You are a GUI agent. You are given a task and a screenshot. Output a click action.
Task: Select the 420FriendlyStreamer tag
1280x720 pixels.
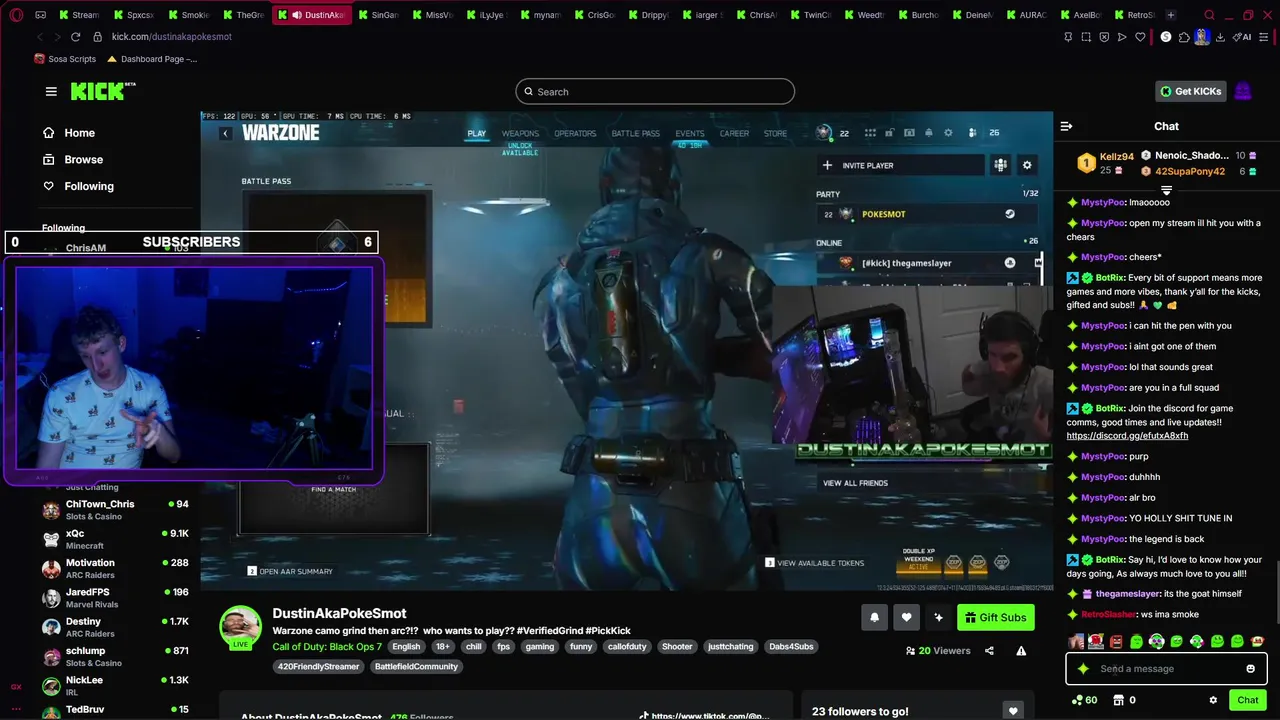[318, 667]
